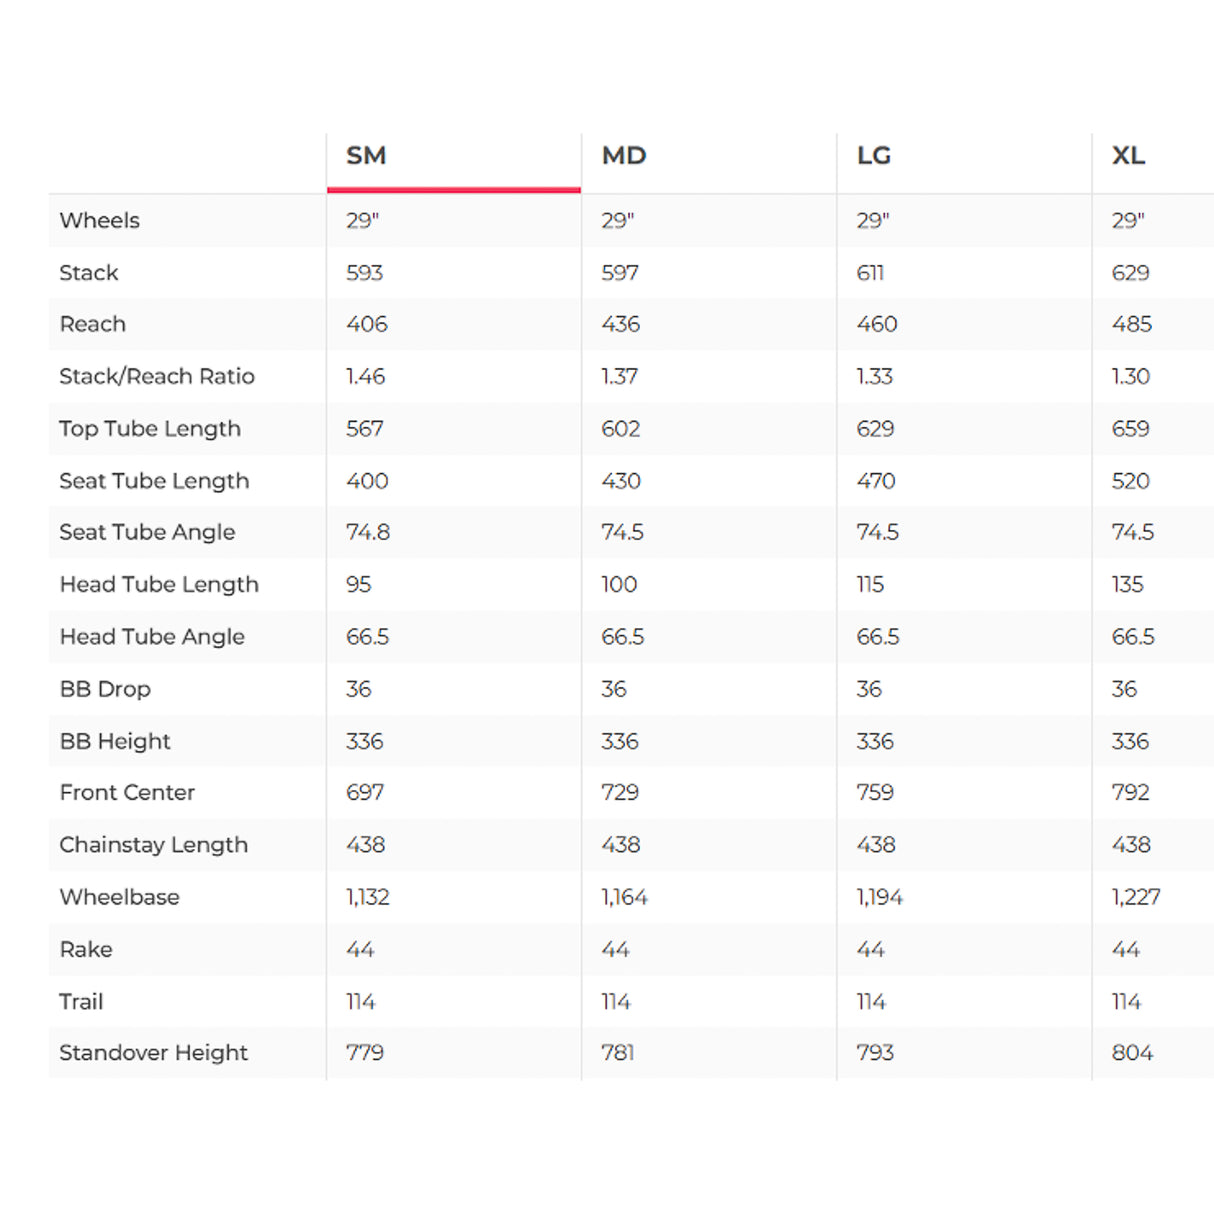Select the Chainstay Length row label
Viewport: 1214px width, 1214px height.
pyautogui.click(x=153, y=844)
